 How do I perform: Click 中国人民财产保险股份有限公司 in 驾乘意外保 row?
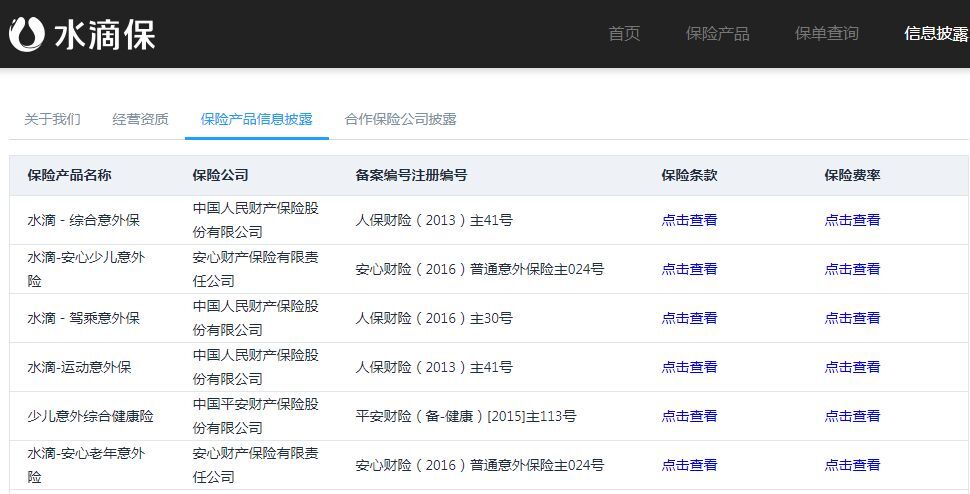point(255,318)
